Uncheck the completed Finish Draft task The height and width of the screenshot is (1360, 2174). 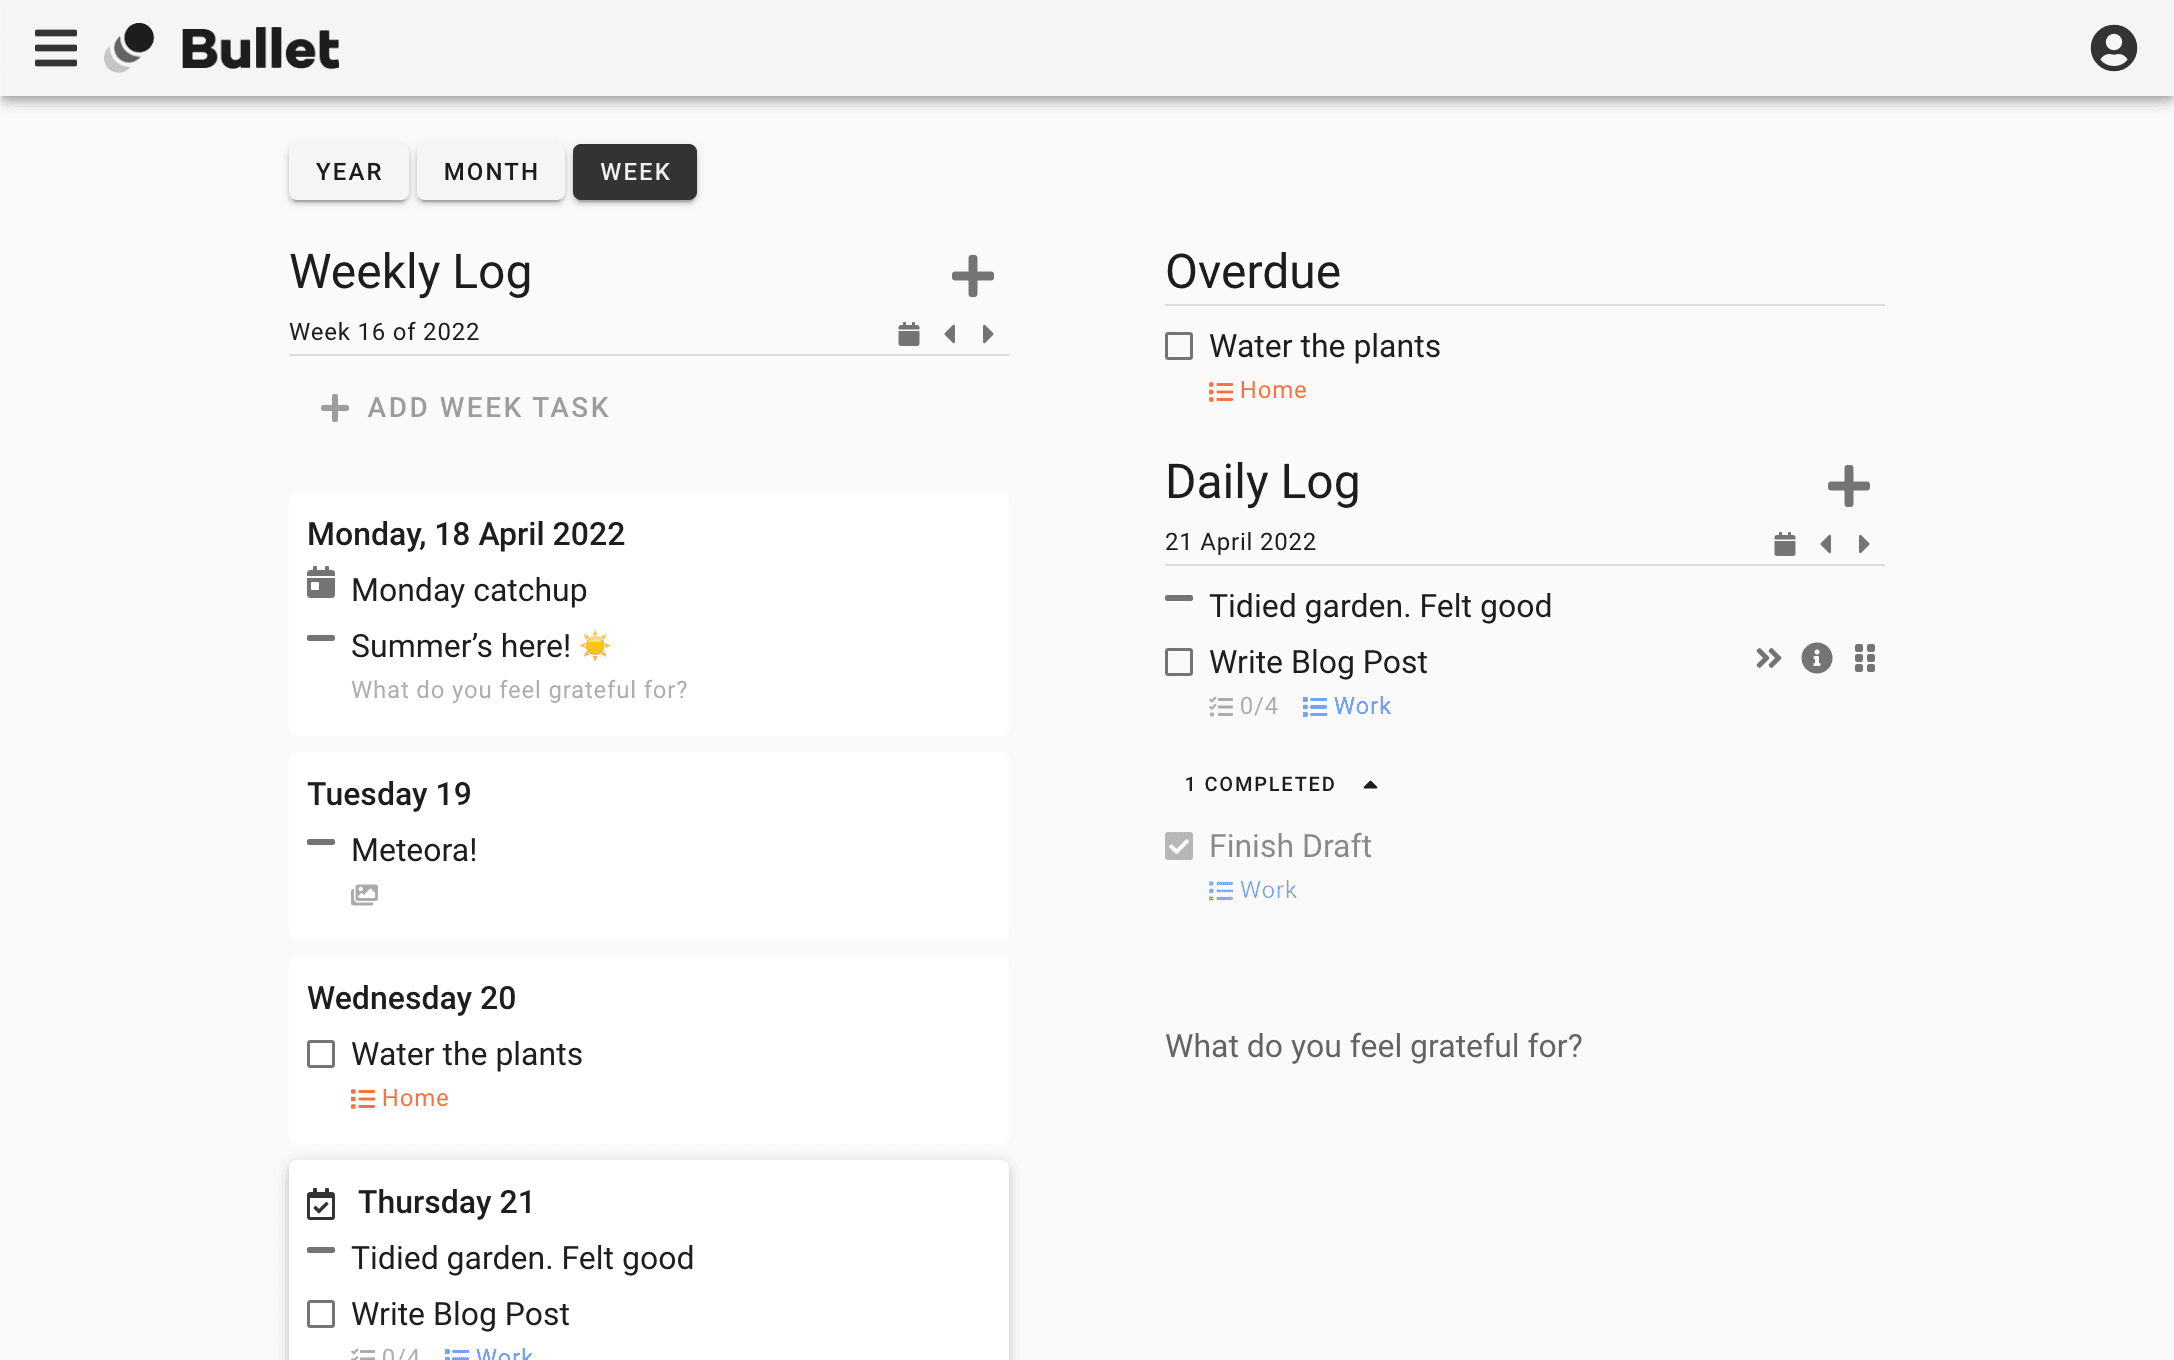(1178, 846)
